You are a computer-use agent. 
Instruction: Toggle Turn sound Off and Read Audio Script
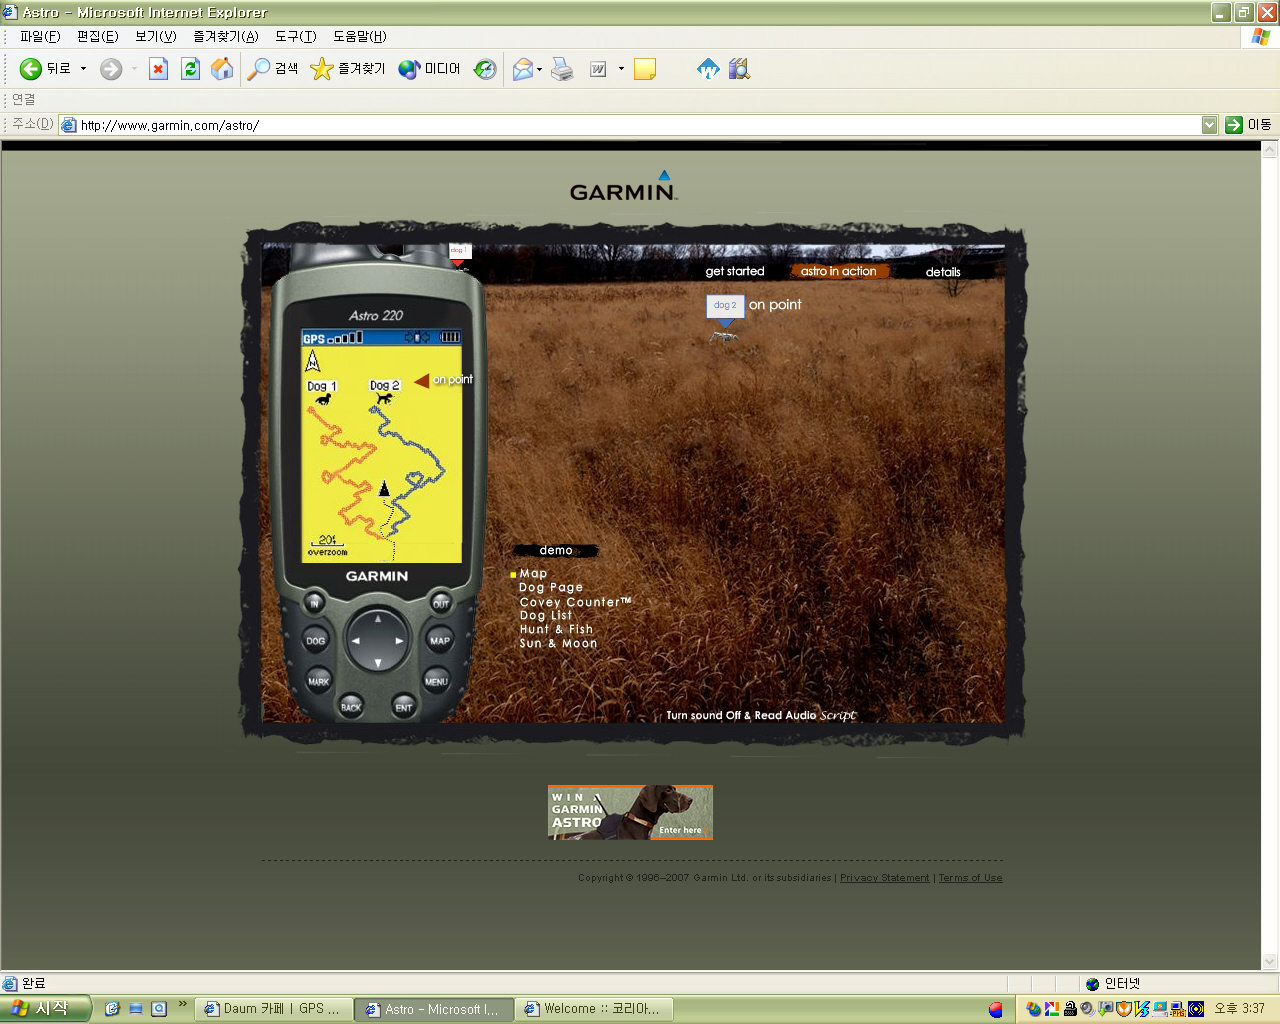pos(760,715)
